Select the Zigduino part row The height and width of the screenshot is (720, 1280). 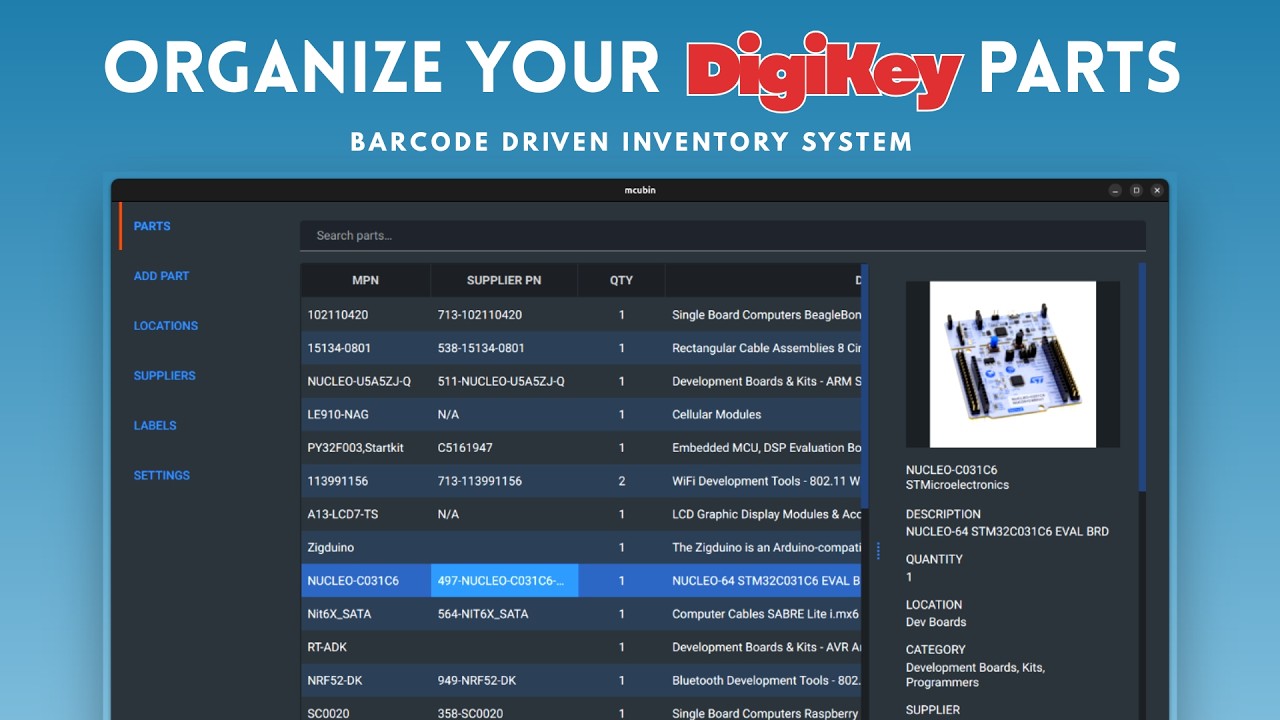tap(581, 547)
